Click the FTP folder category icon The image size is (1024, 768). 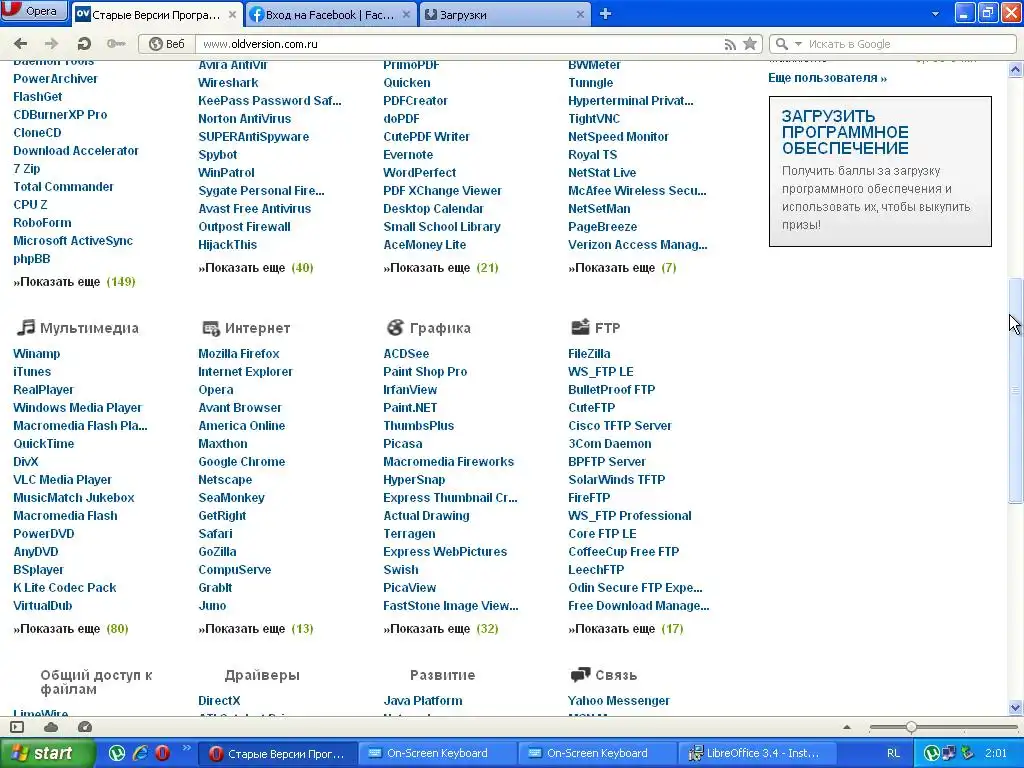coord(580,327)
